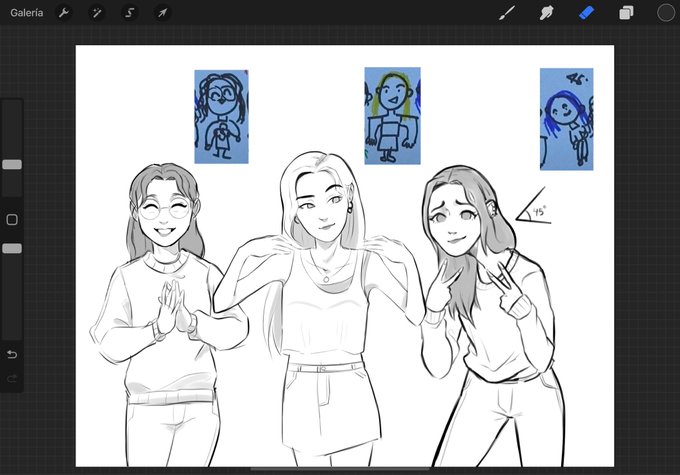This screenshot has height=475, width=680.
Task: Tap the square modify button in sidebar
Action: click(x=12, y=219)
